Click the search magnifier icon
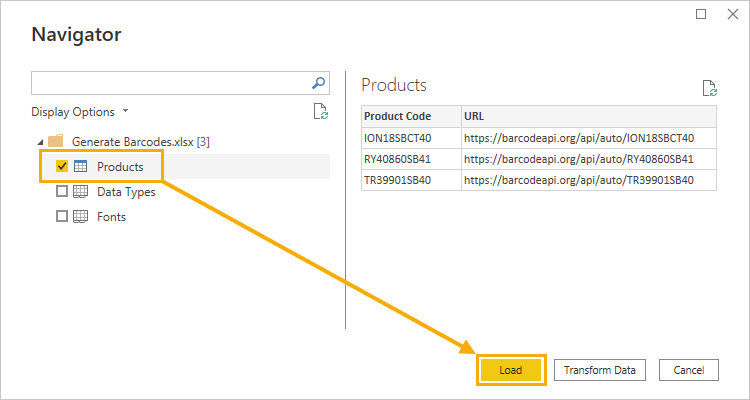Viewport: 750px width, 400px height. tap(318, 83)
